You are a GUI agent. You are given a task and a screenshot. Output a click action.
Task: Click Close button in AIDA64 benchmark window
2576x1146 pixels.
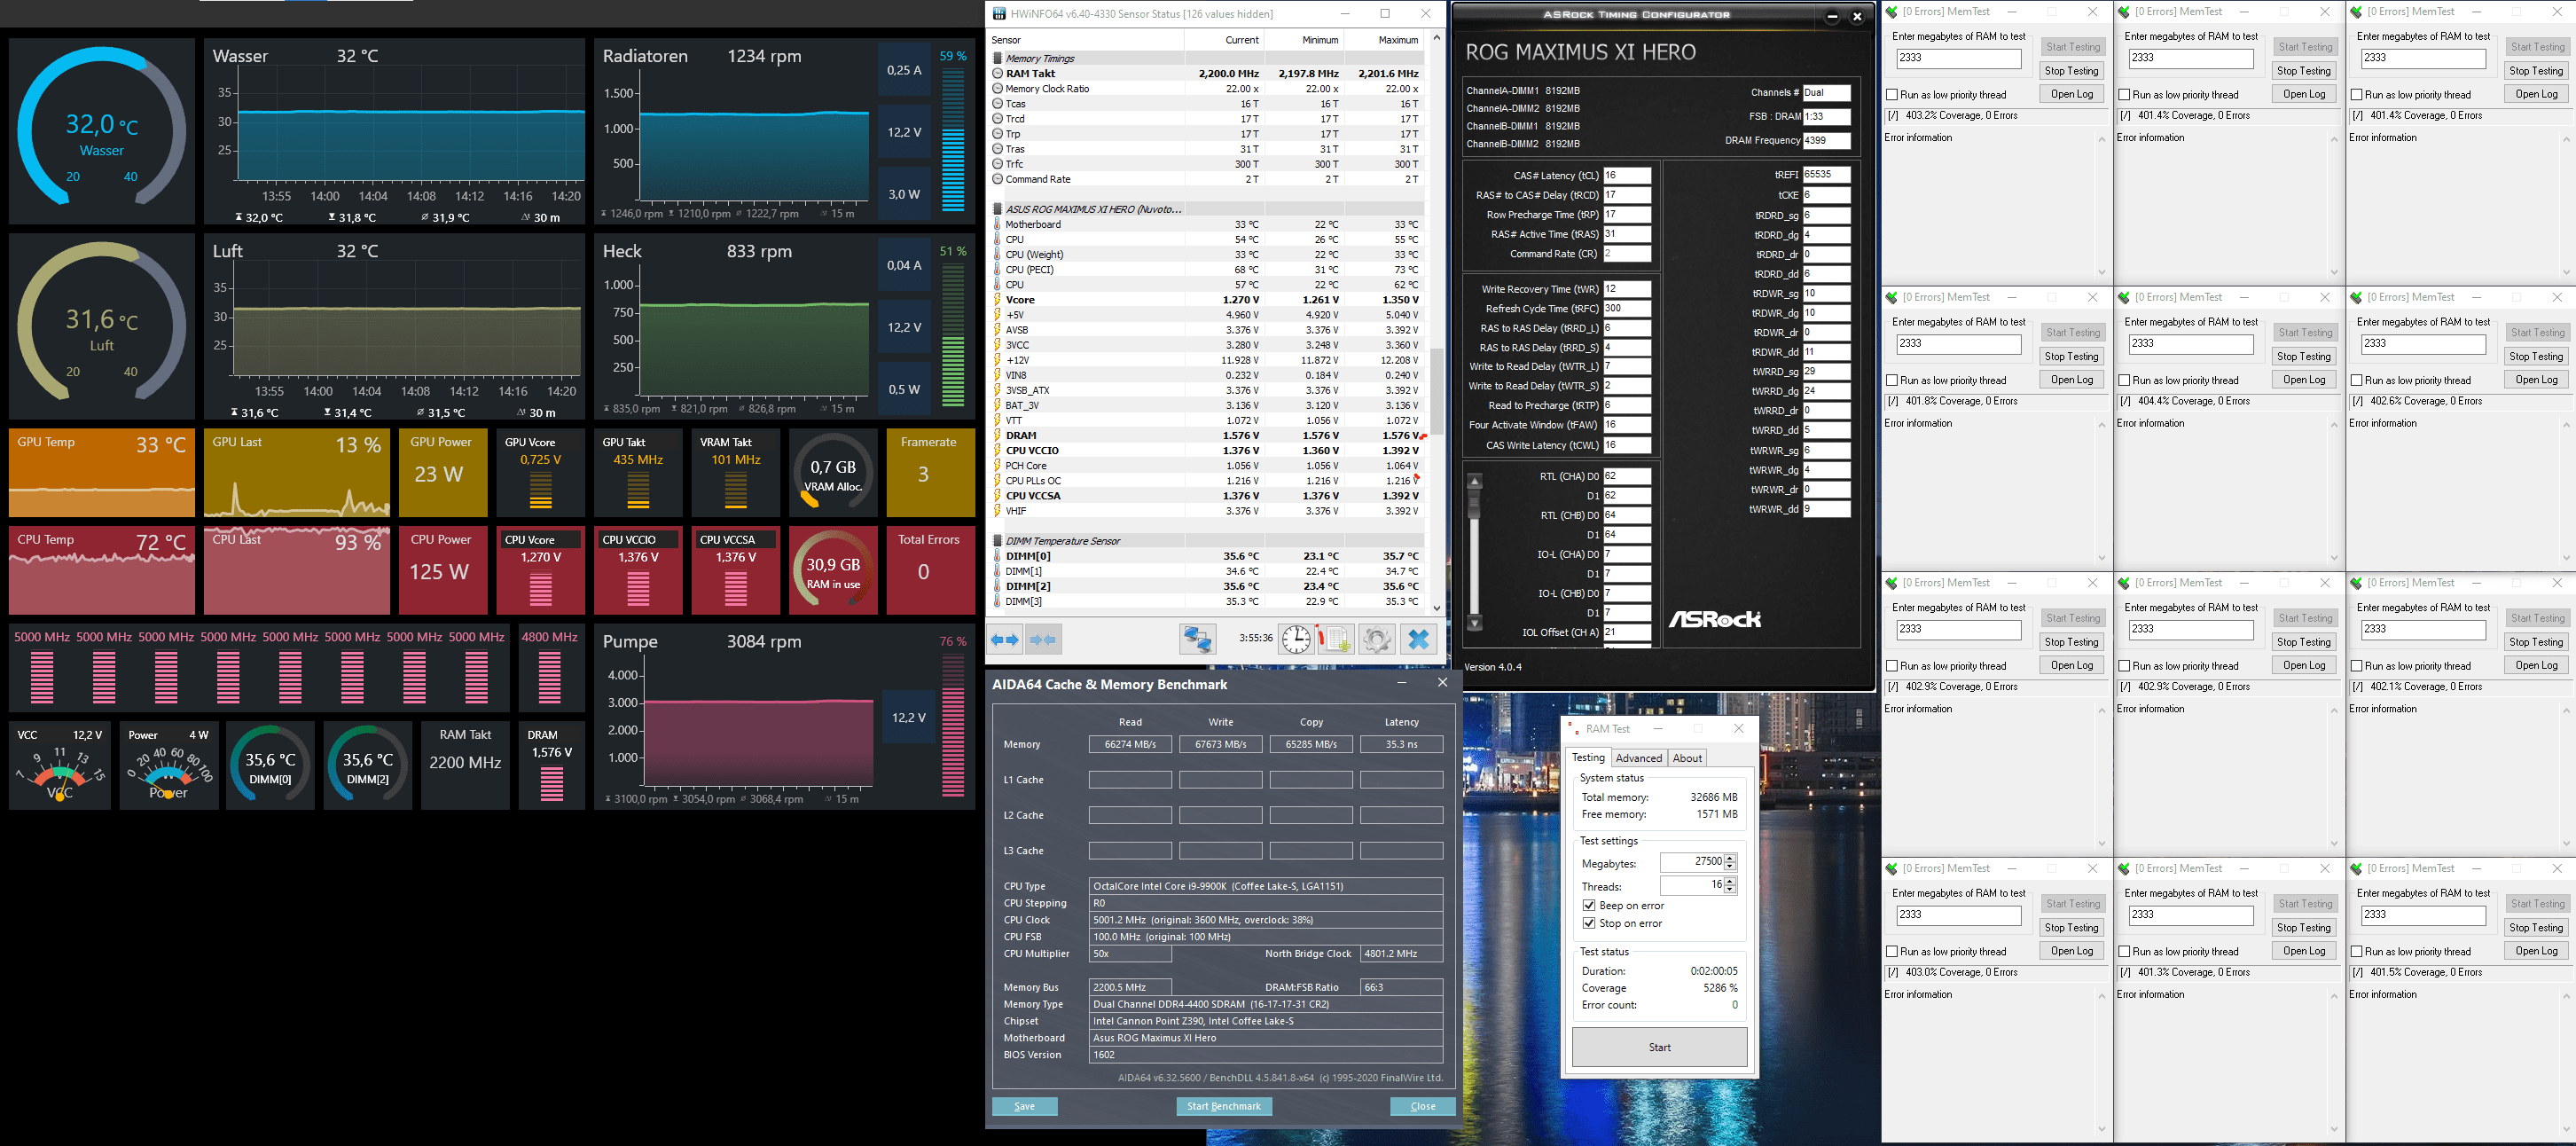tap(1422, 1106)
